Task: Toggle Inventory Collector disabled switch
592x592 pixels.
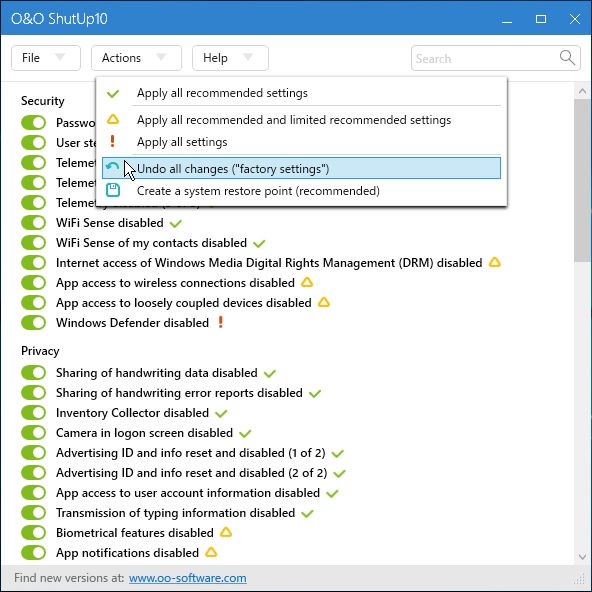Action: (33, 413)
